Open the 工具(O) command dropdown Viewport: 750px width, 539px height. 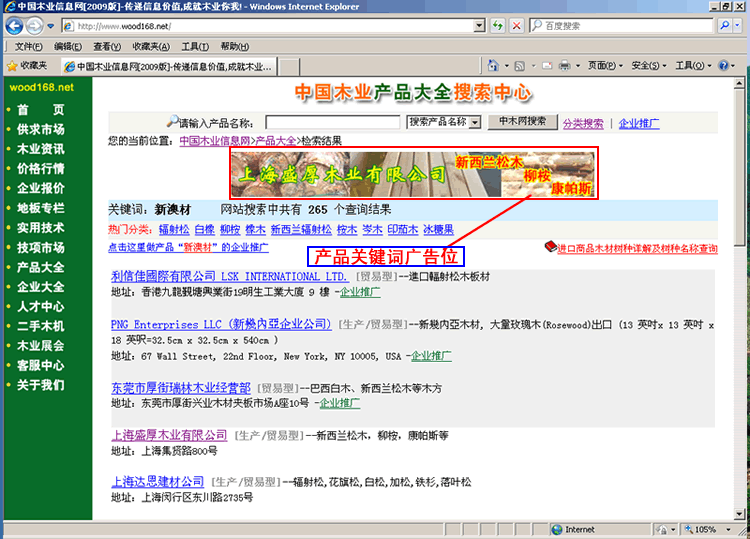pyautogui.click(x=693, y=66)
